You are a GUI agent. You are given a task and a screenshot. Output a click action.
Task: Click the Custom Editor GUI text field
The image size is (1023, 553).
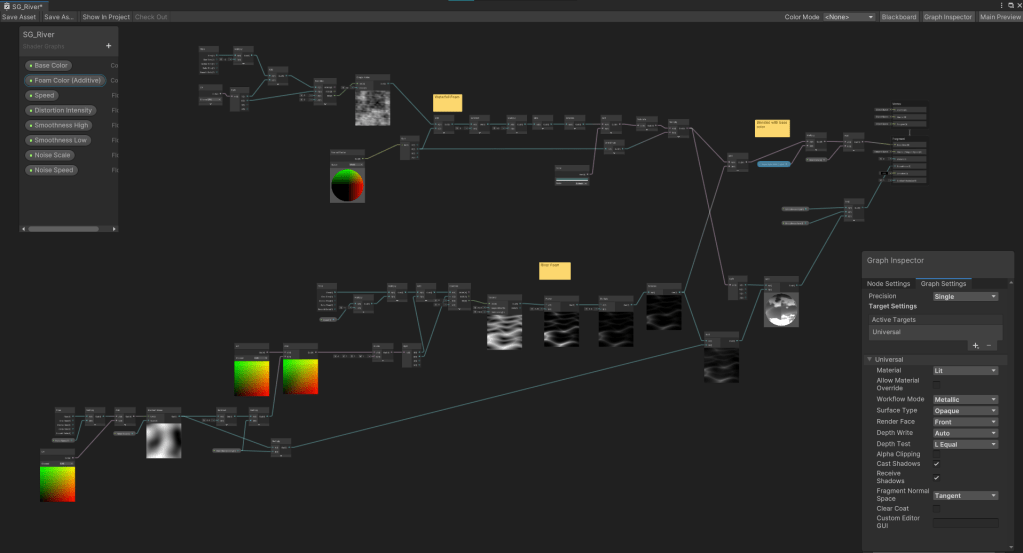965,523
